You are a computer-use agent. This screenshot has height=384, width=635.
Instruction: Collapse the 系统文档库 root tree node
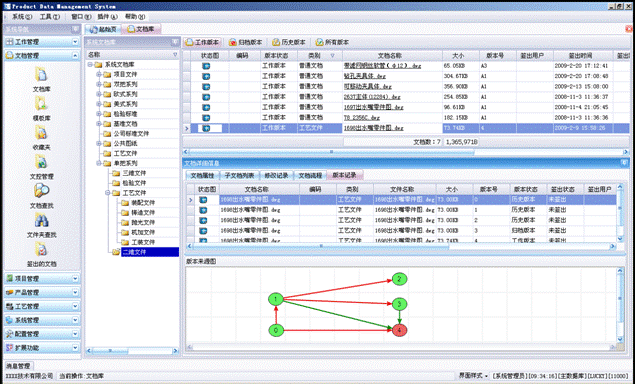90,64
